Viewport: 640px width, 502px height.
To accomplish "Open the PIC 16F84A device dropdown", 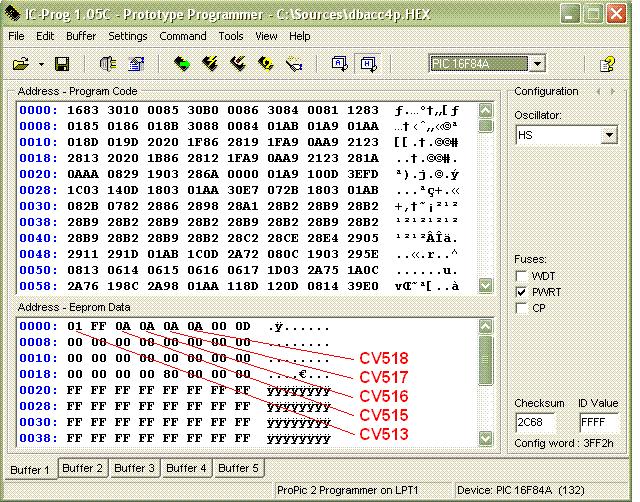I will pyautogui.click(x=538, y=64).
